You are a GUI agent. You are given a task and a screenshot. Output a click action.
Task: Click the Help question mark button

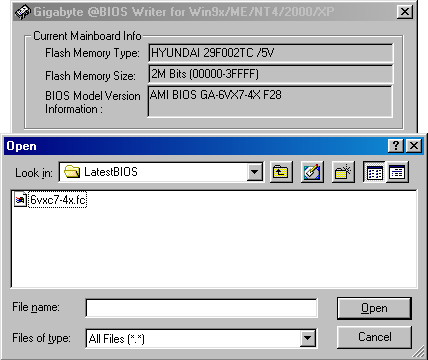396,146
